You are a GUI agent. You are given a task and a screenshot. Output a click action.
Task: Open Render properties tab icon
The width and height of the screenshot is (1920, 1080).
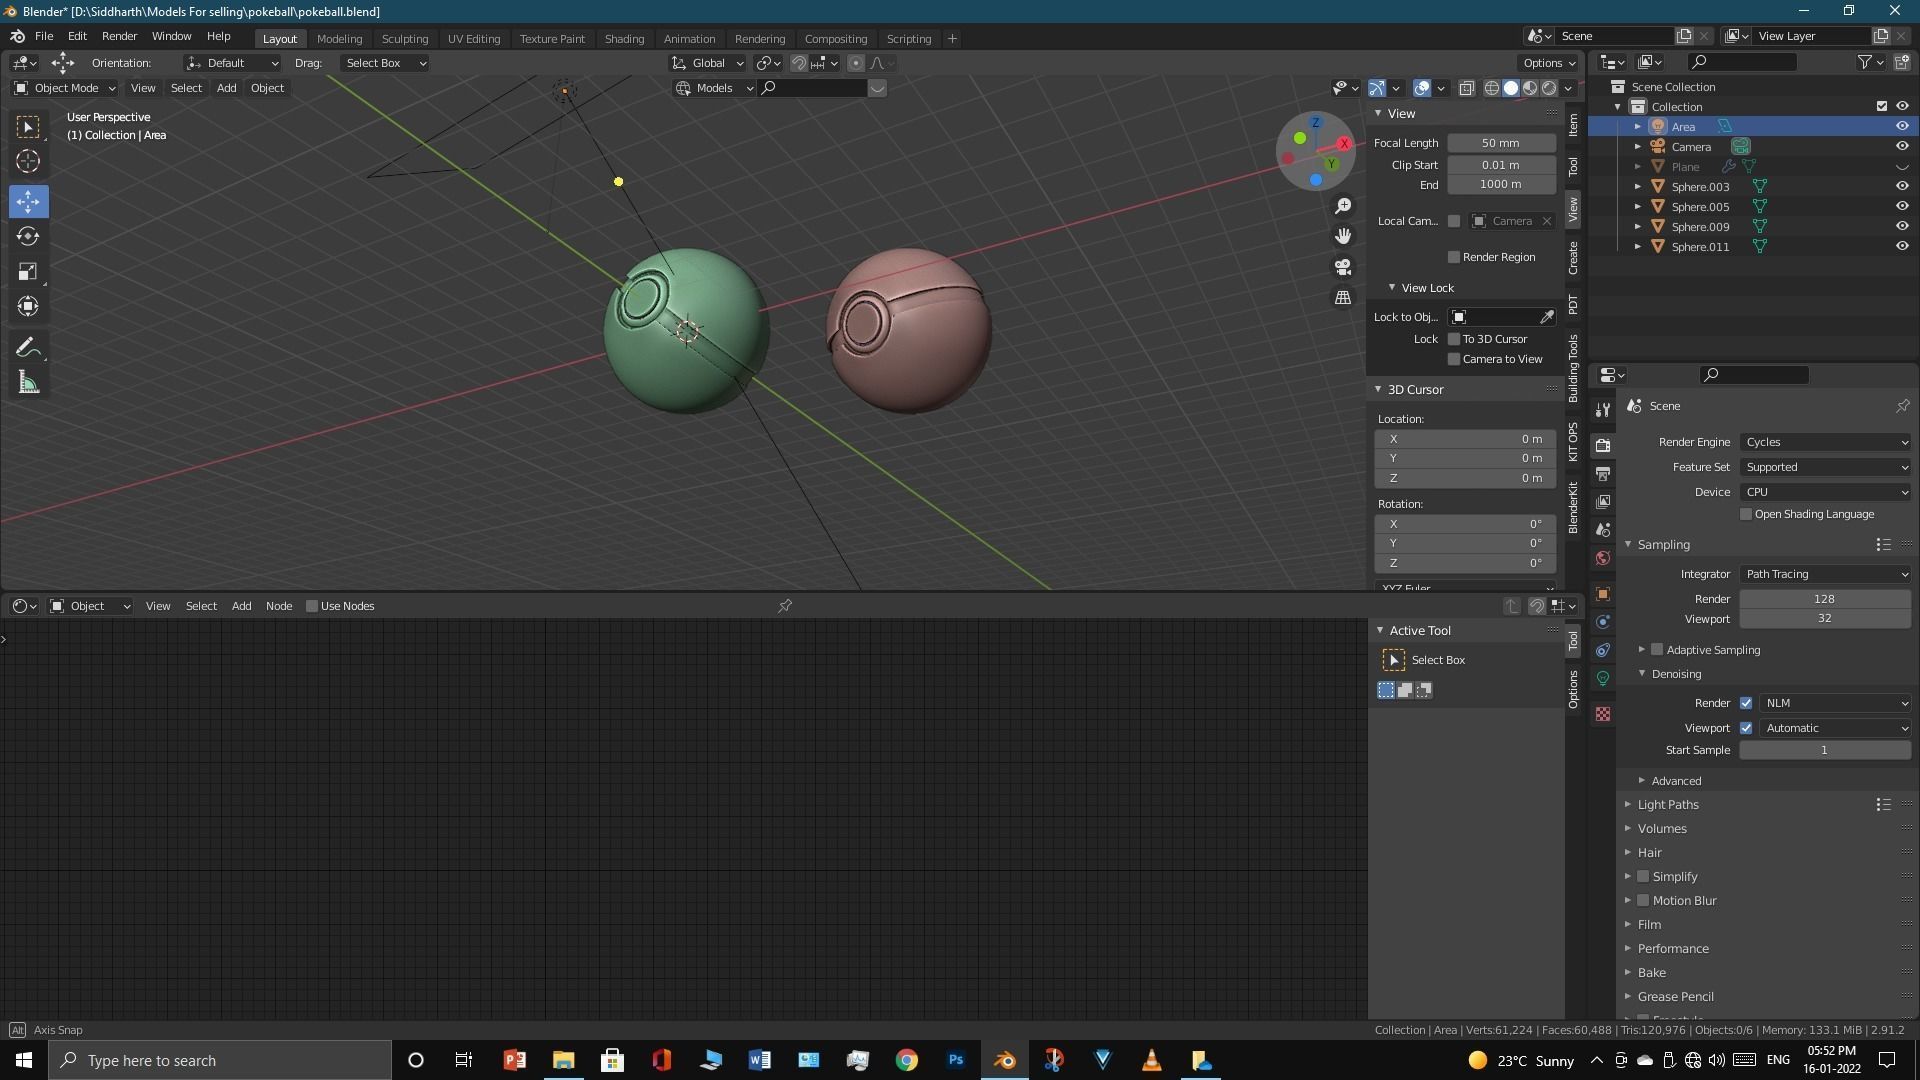click(x=1603, y=446)
